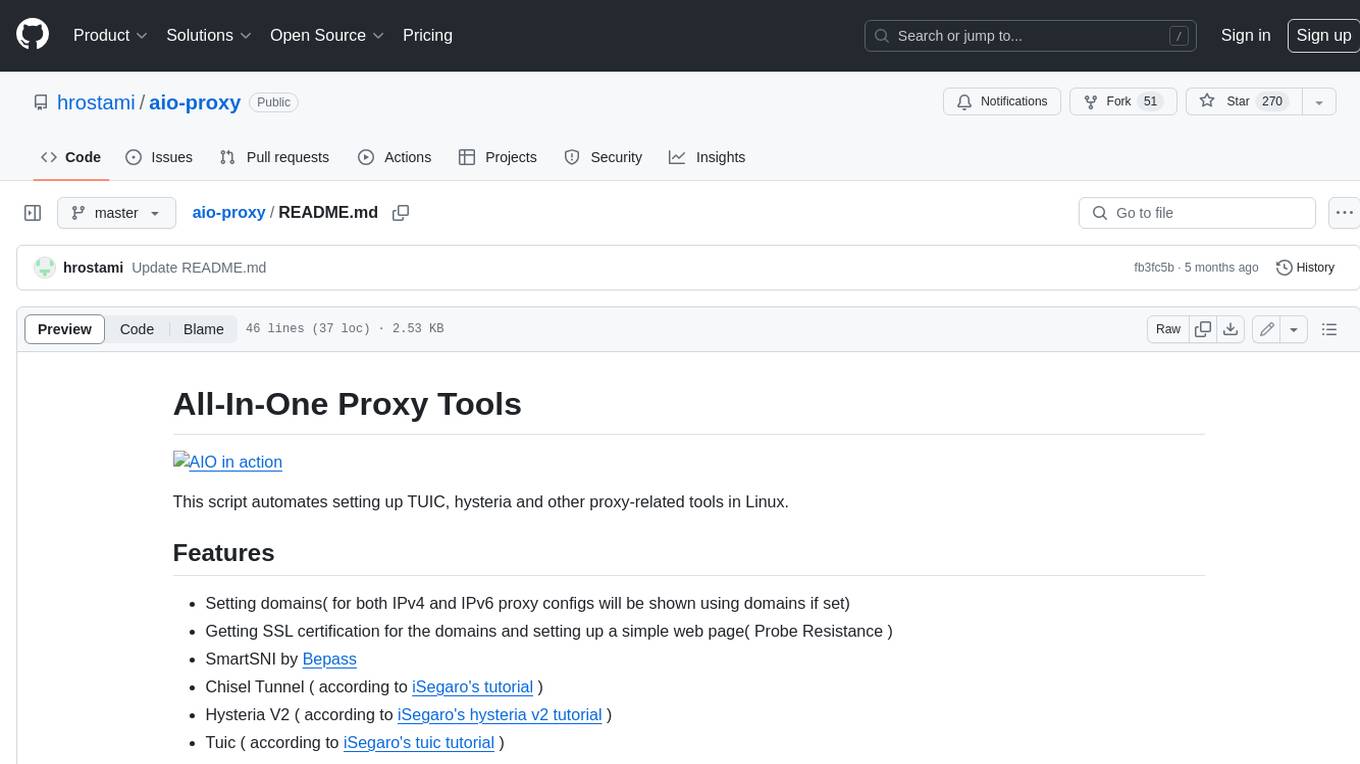Image resolution: width=1360 pixels, height=764 pixels.
Task: Open the Projects tab
Action: pos(498,157)
